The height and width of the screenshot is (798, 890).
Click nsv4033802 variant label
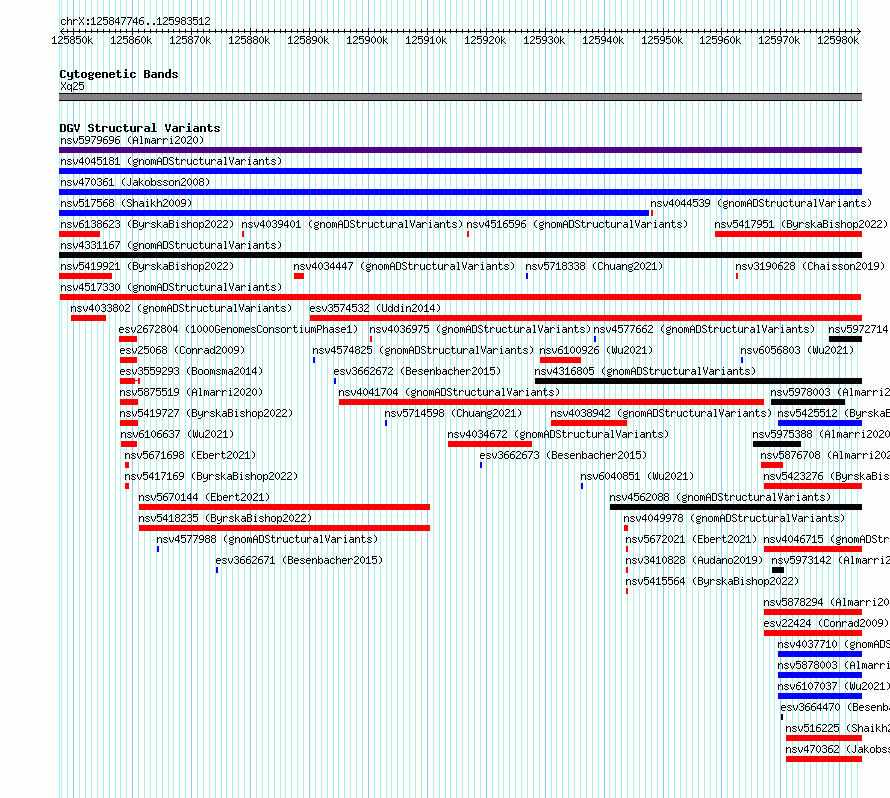point(181,308)
